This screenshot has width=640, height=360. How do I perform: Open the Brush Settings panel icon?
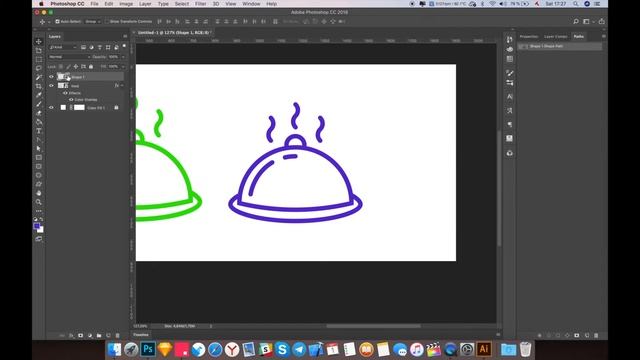[510, 73]
